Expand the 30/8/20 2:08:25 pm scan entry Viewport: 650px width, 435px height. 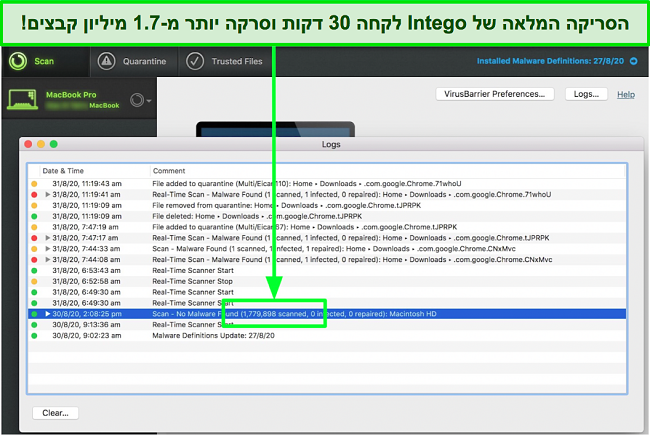(x=48, y=314)
